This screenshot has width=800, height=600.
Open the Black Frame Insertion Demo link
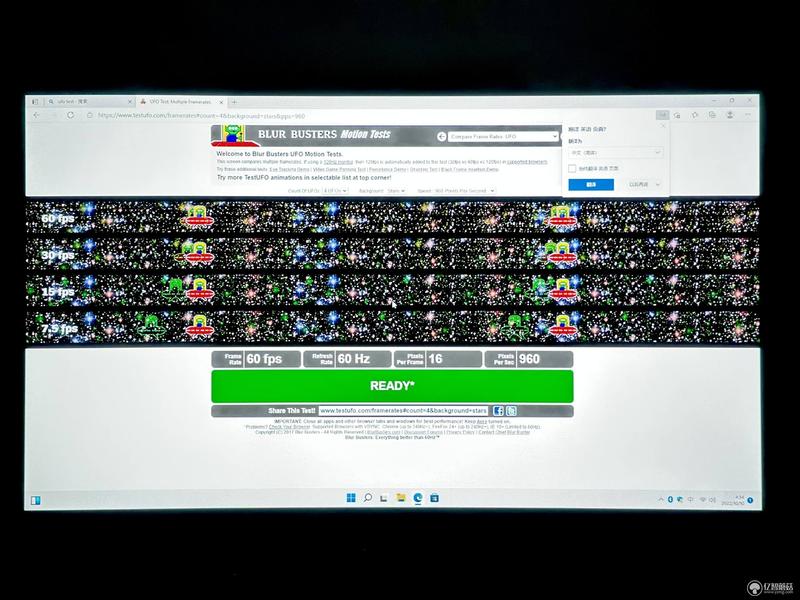(x=470, y=169)
